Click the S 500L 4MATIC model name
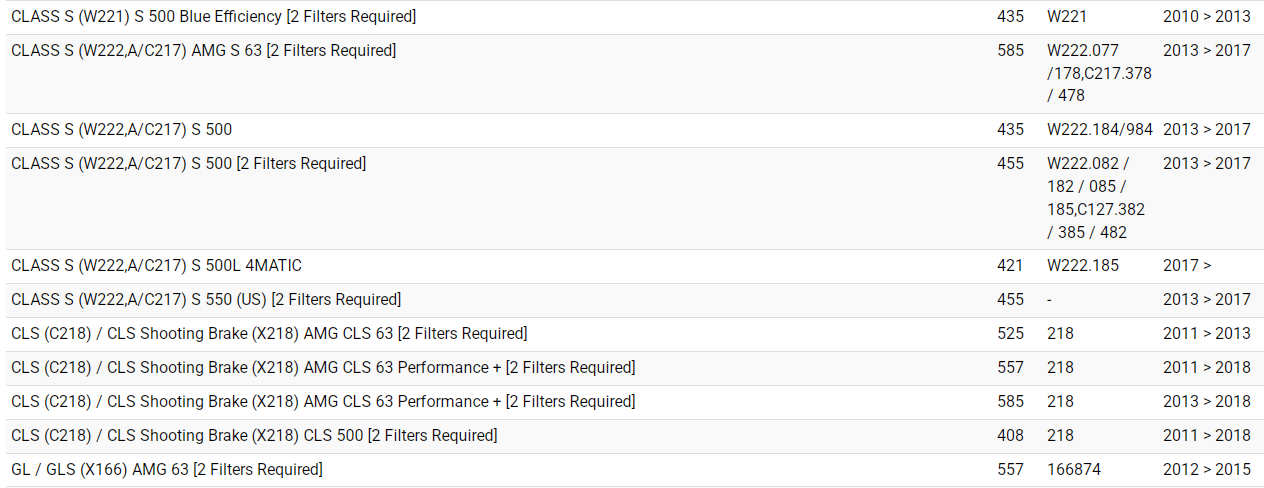Screen dimensions: 1264x488 pos(156,266)
